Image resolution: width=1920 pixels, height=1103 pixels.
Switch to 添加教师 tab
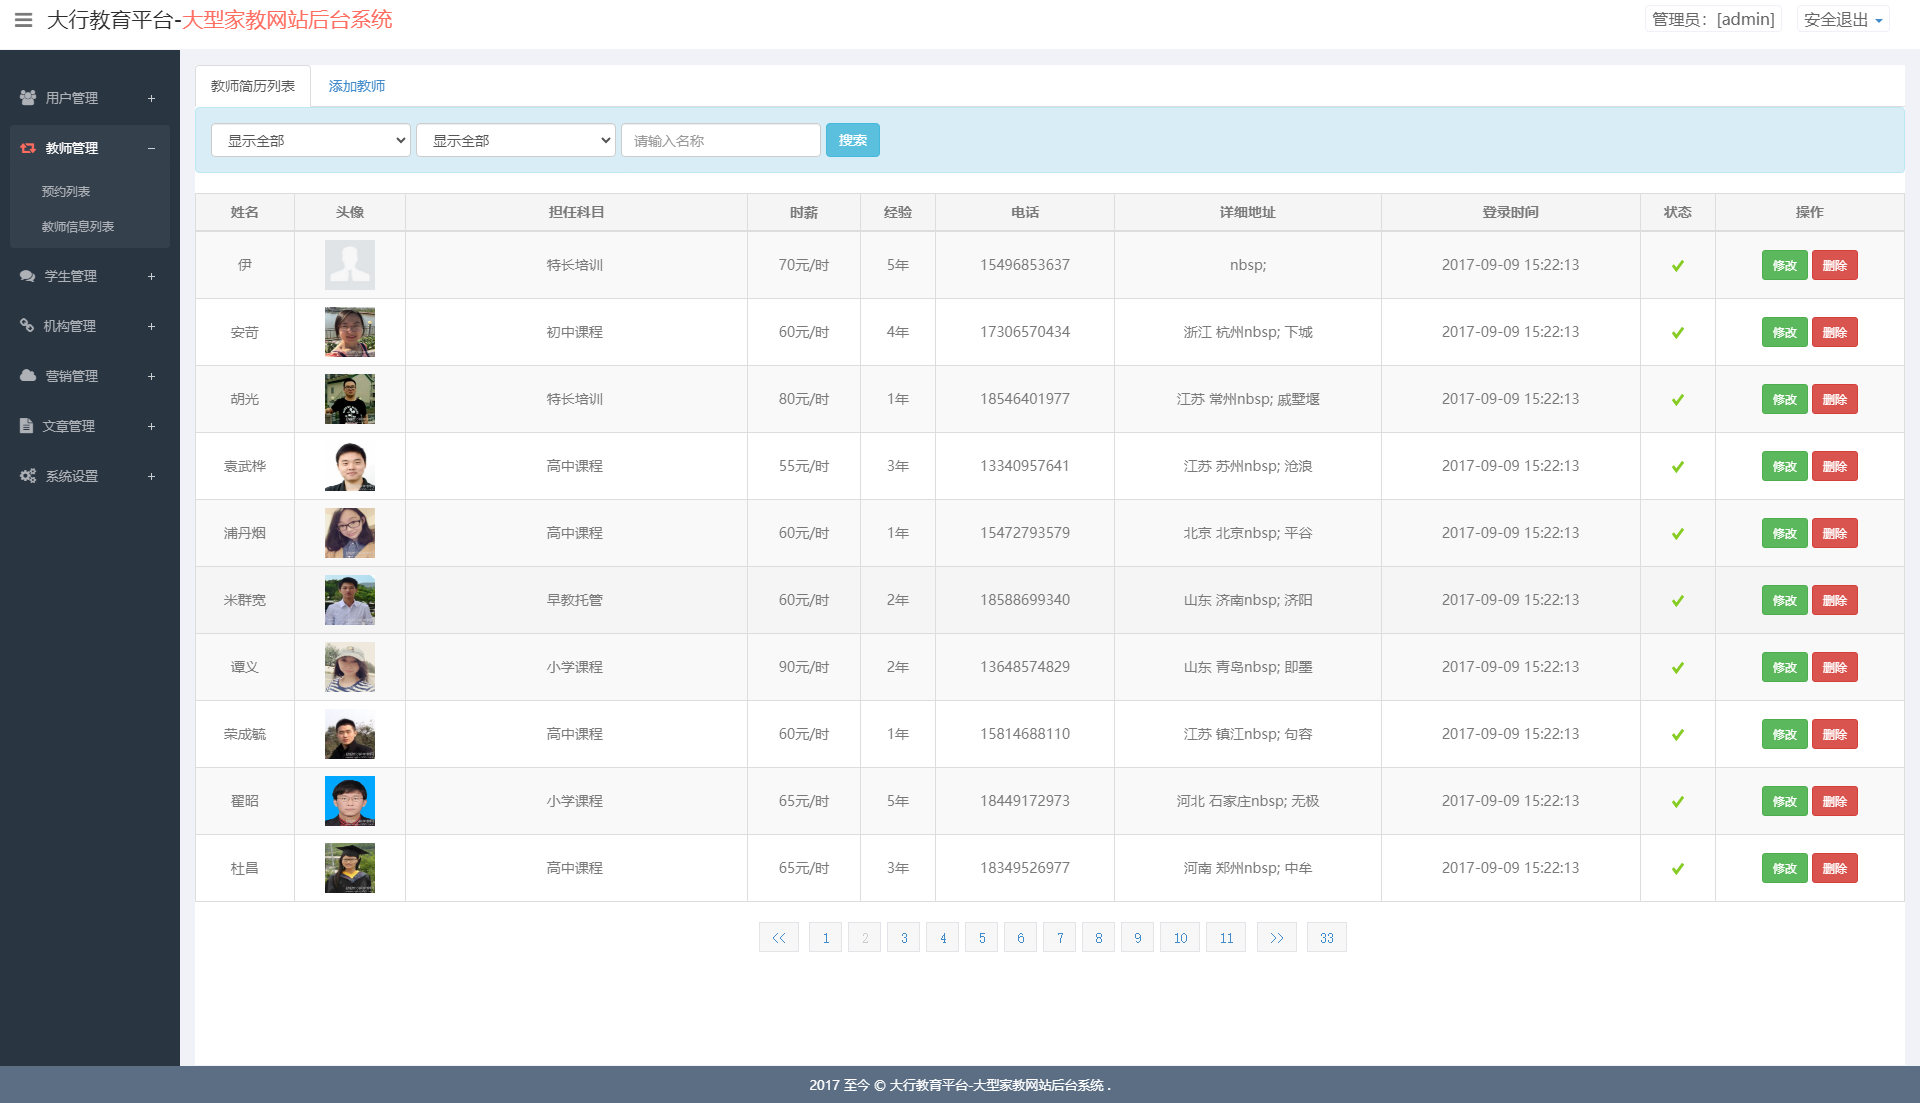coord(357,86)
